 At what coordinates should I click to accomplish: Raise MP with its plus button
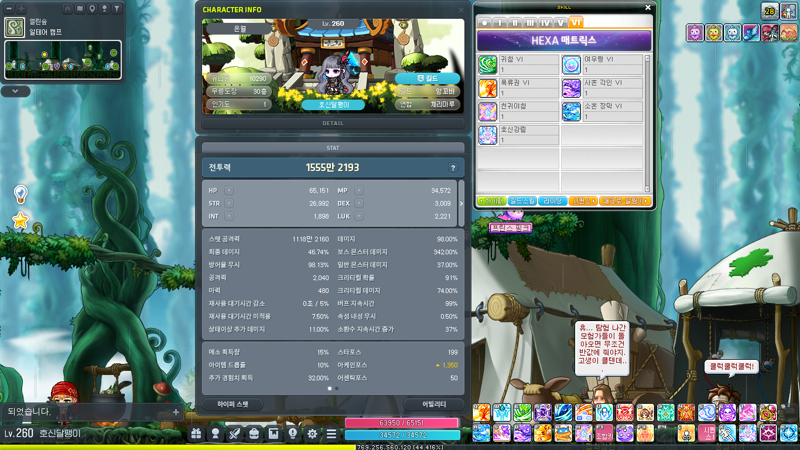click(359, 190)
